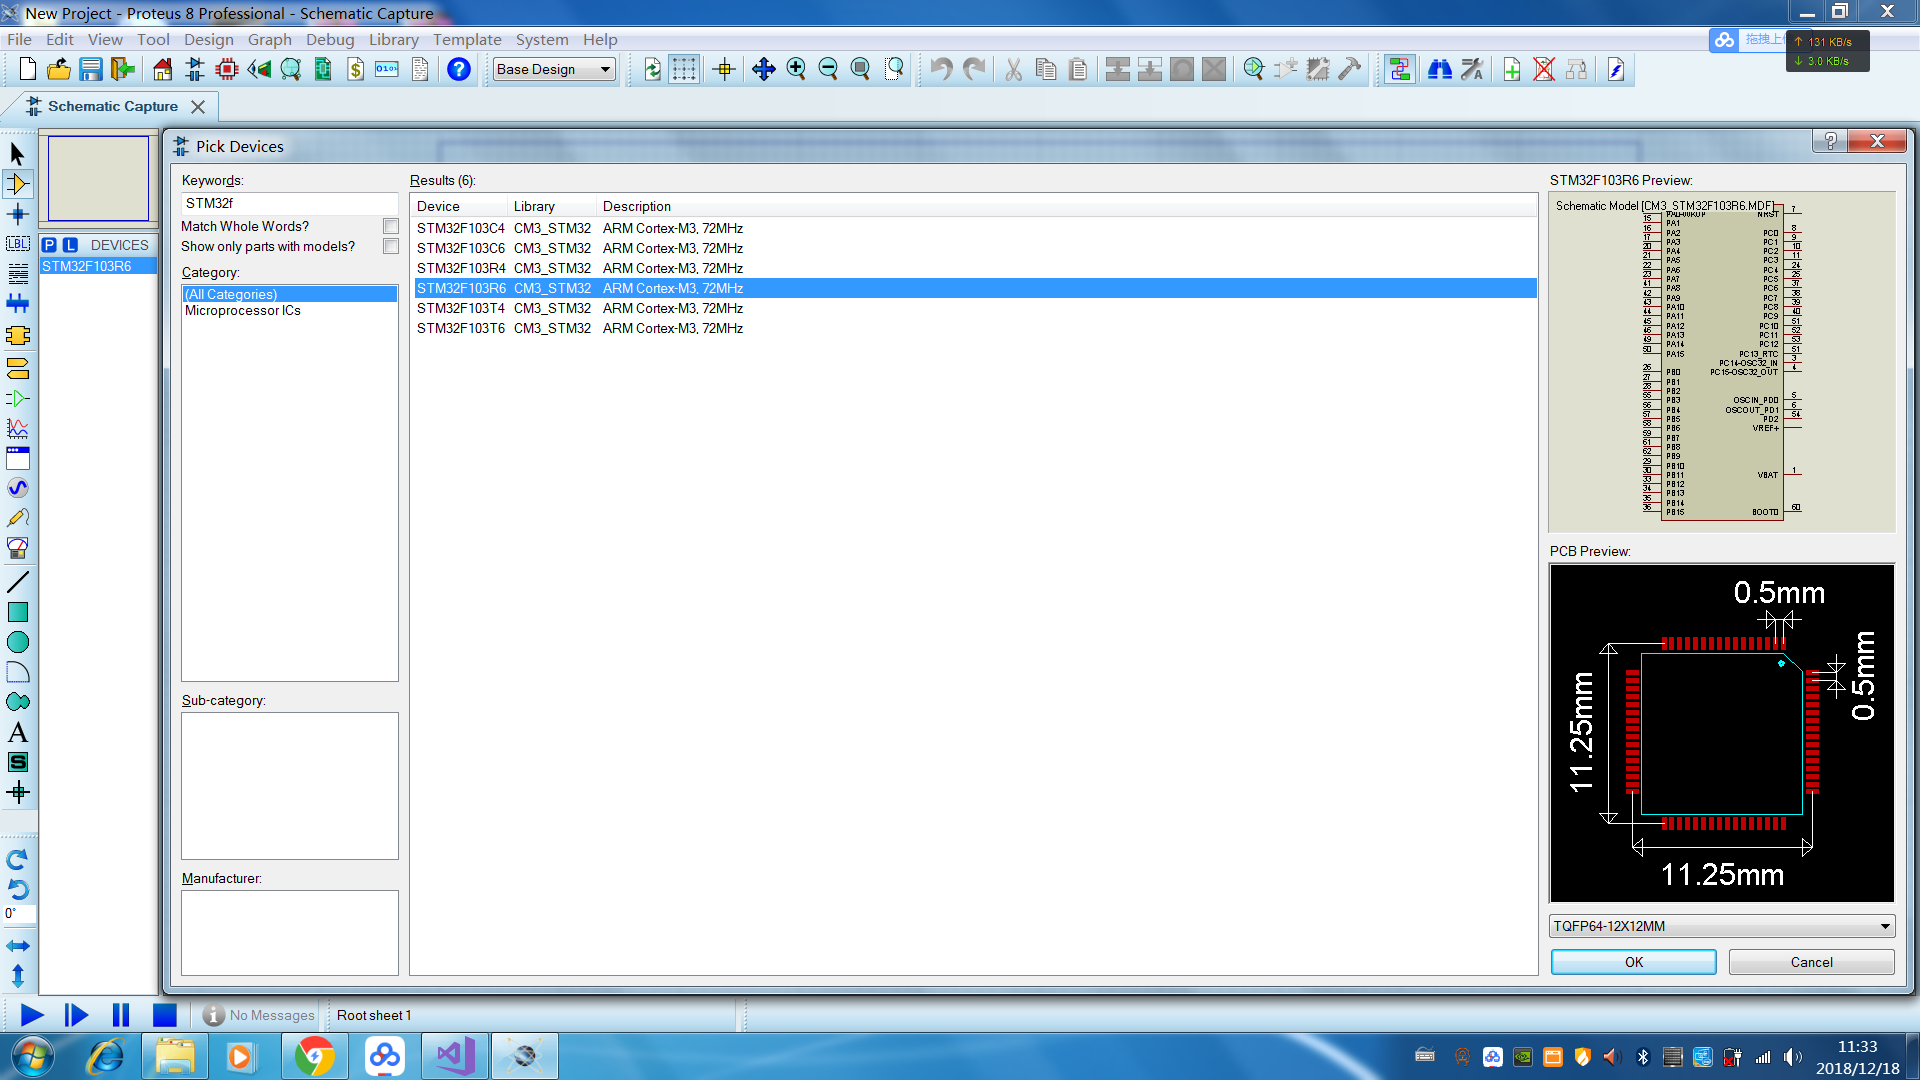Open the Help question mark icon
The image size is (1920, 1080).
point(459,69)
